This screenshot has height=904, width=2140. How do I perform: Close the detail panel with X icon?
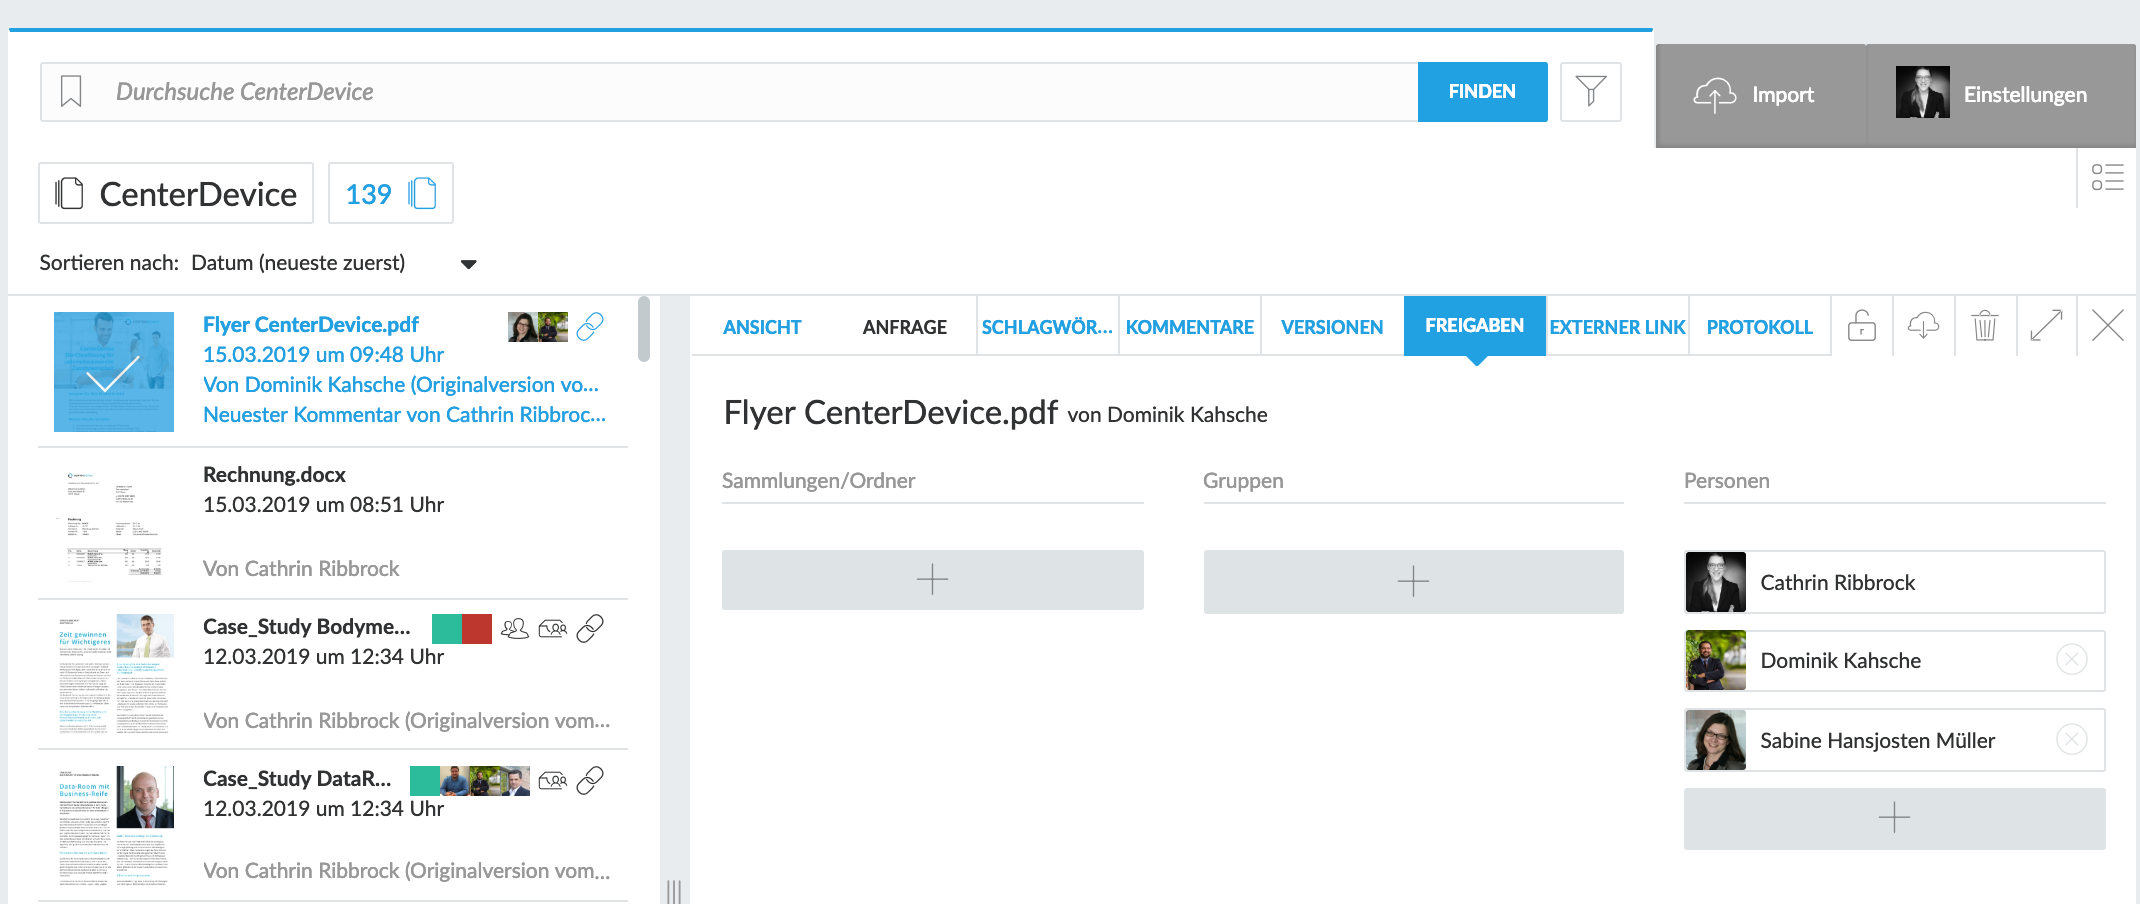click(2107, 326)
